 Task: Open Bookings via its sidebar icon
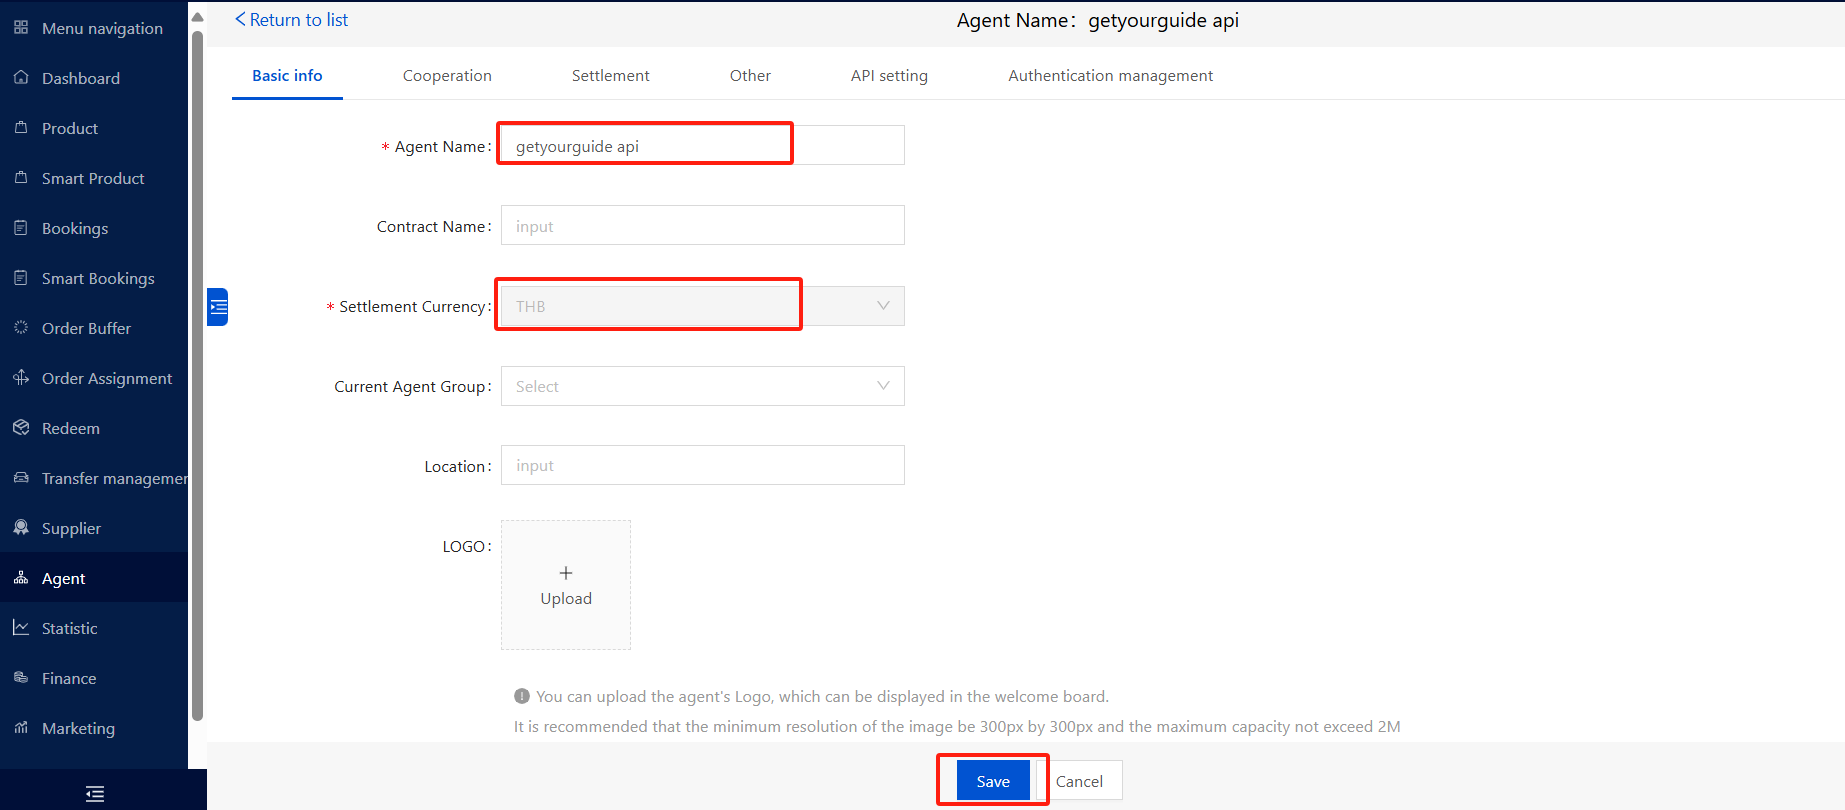click(x=21, y=228)
